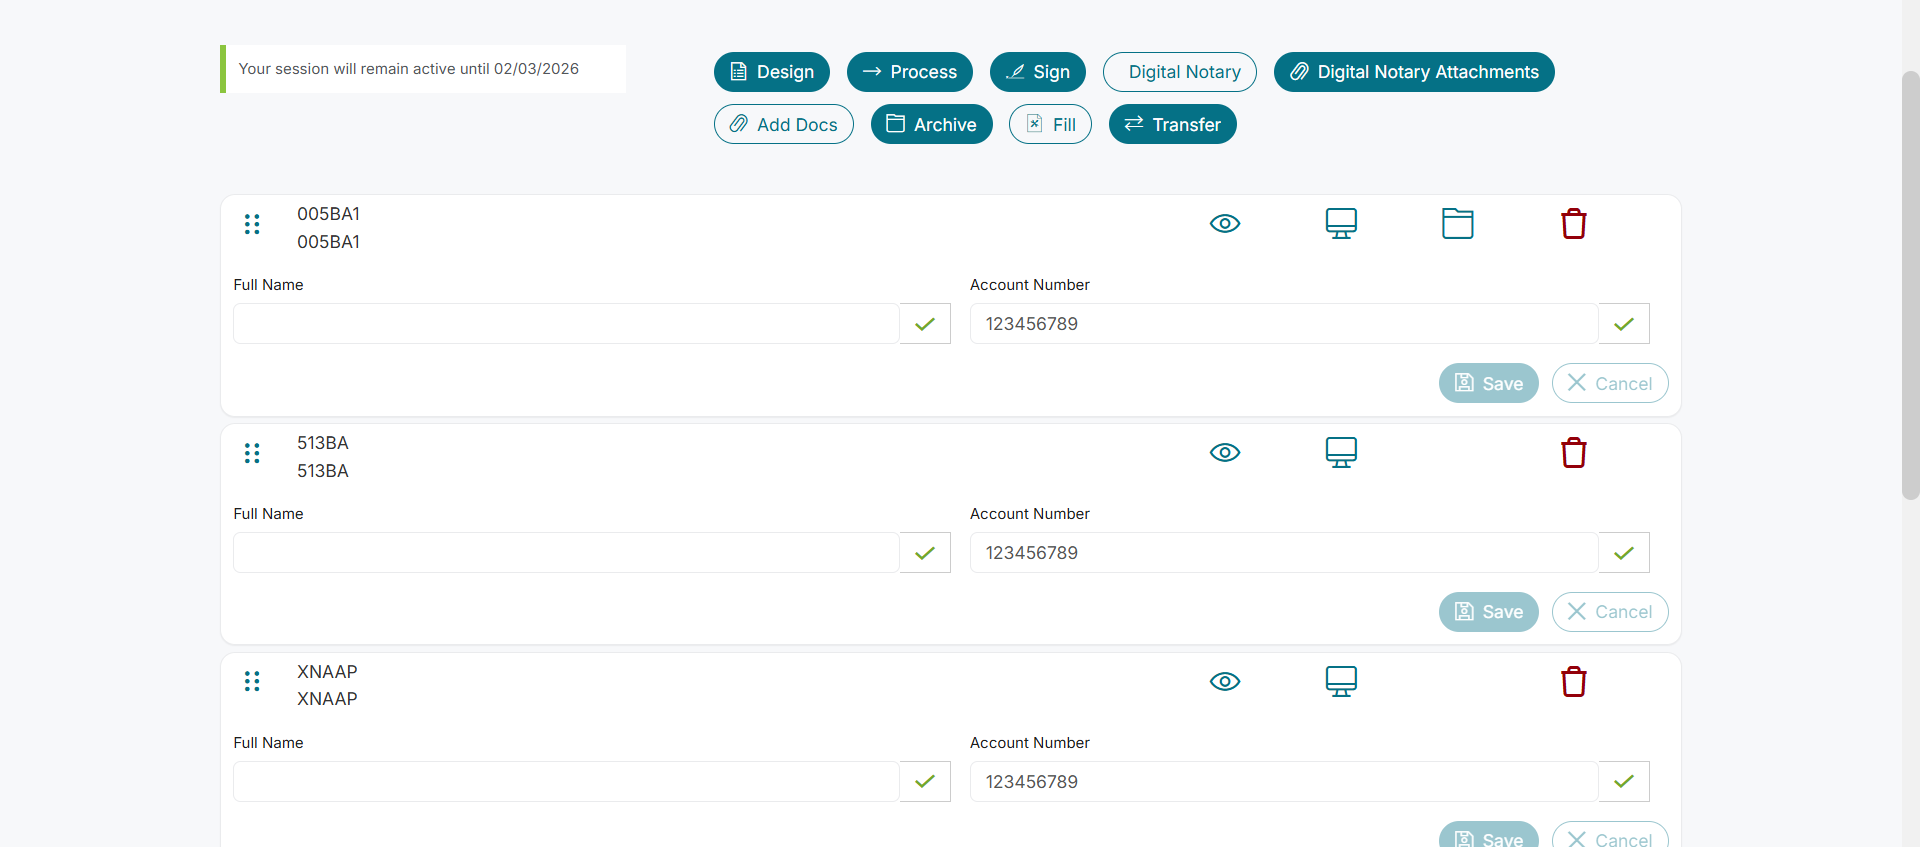Click the monitor icon for 005BA1
This screenshot has height=847, width=1920.
(1341, 224)
